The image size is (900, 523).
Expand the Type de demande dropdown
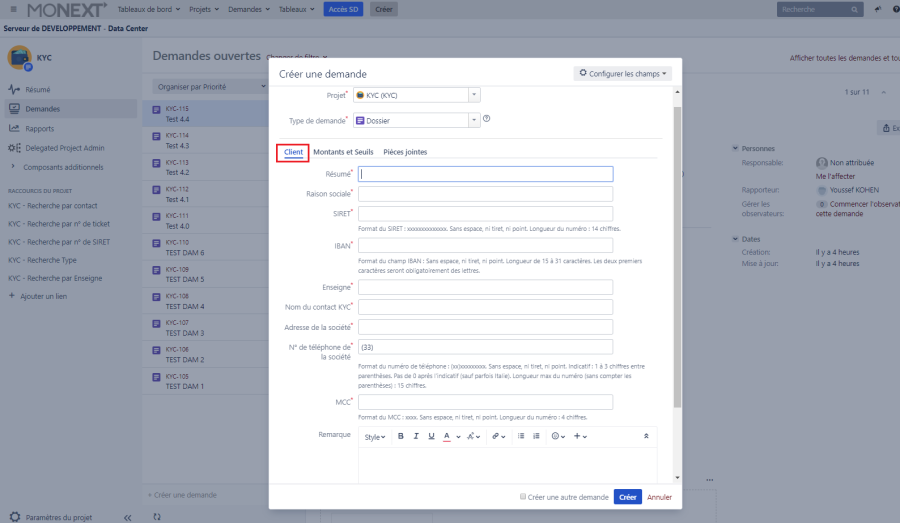pos(474,120)
